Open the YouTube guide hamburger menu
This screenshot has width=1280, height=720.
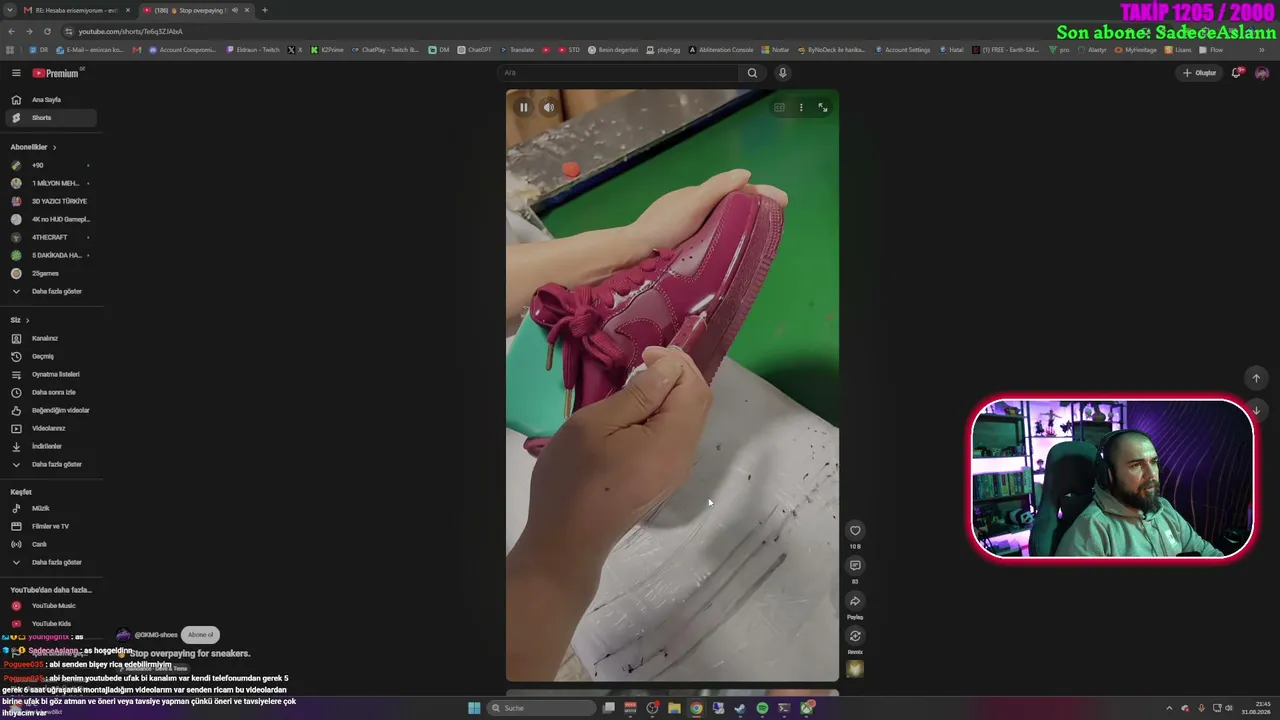tap(16, 73)
